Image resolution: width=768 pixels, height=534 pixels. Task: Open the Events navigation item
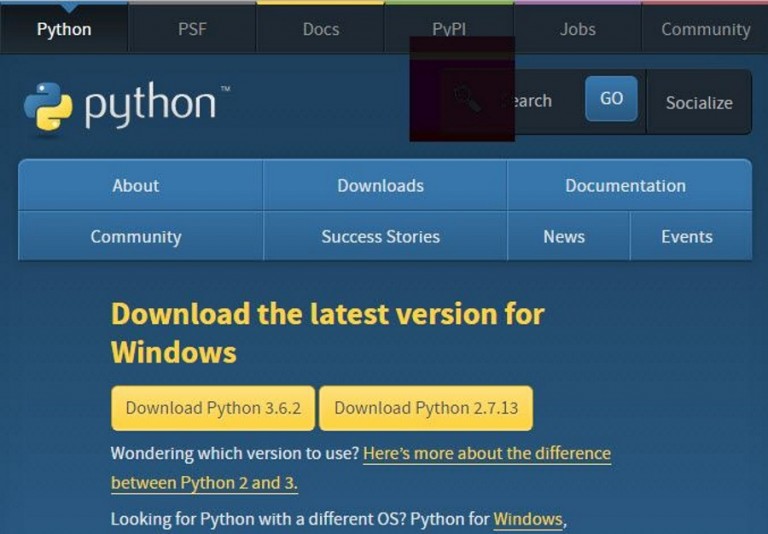click(687, 237)
